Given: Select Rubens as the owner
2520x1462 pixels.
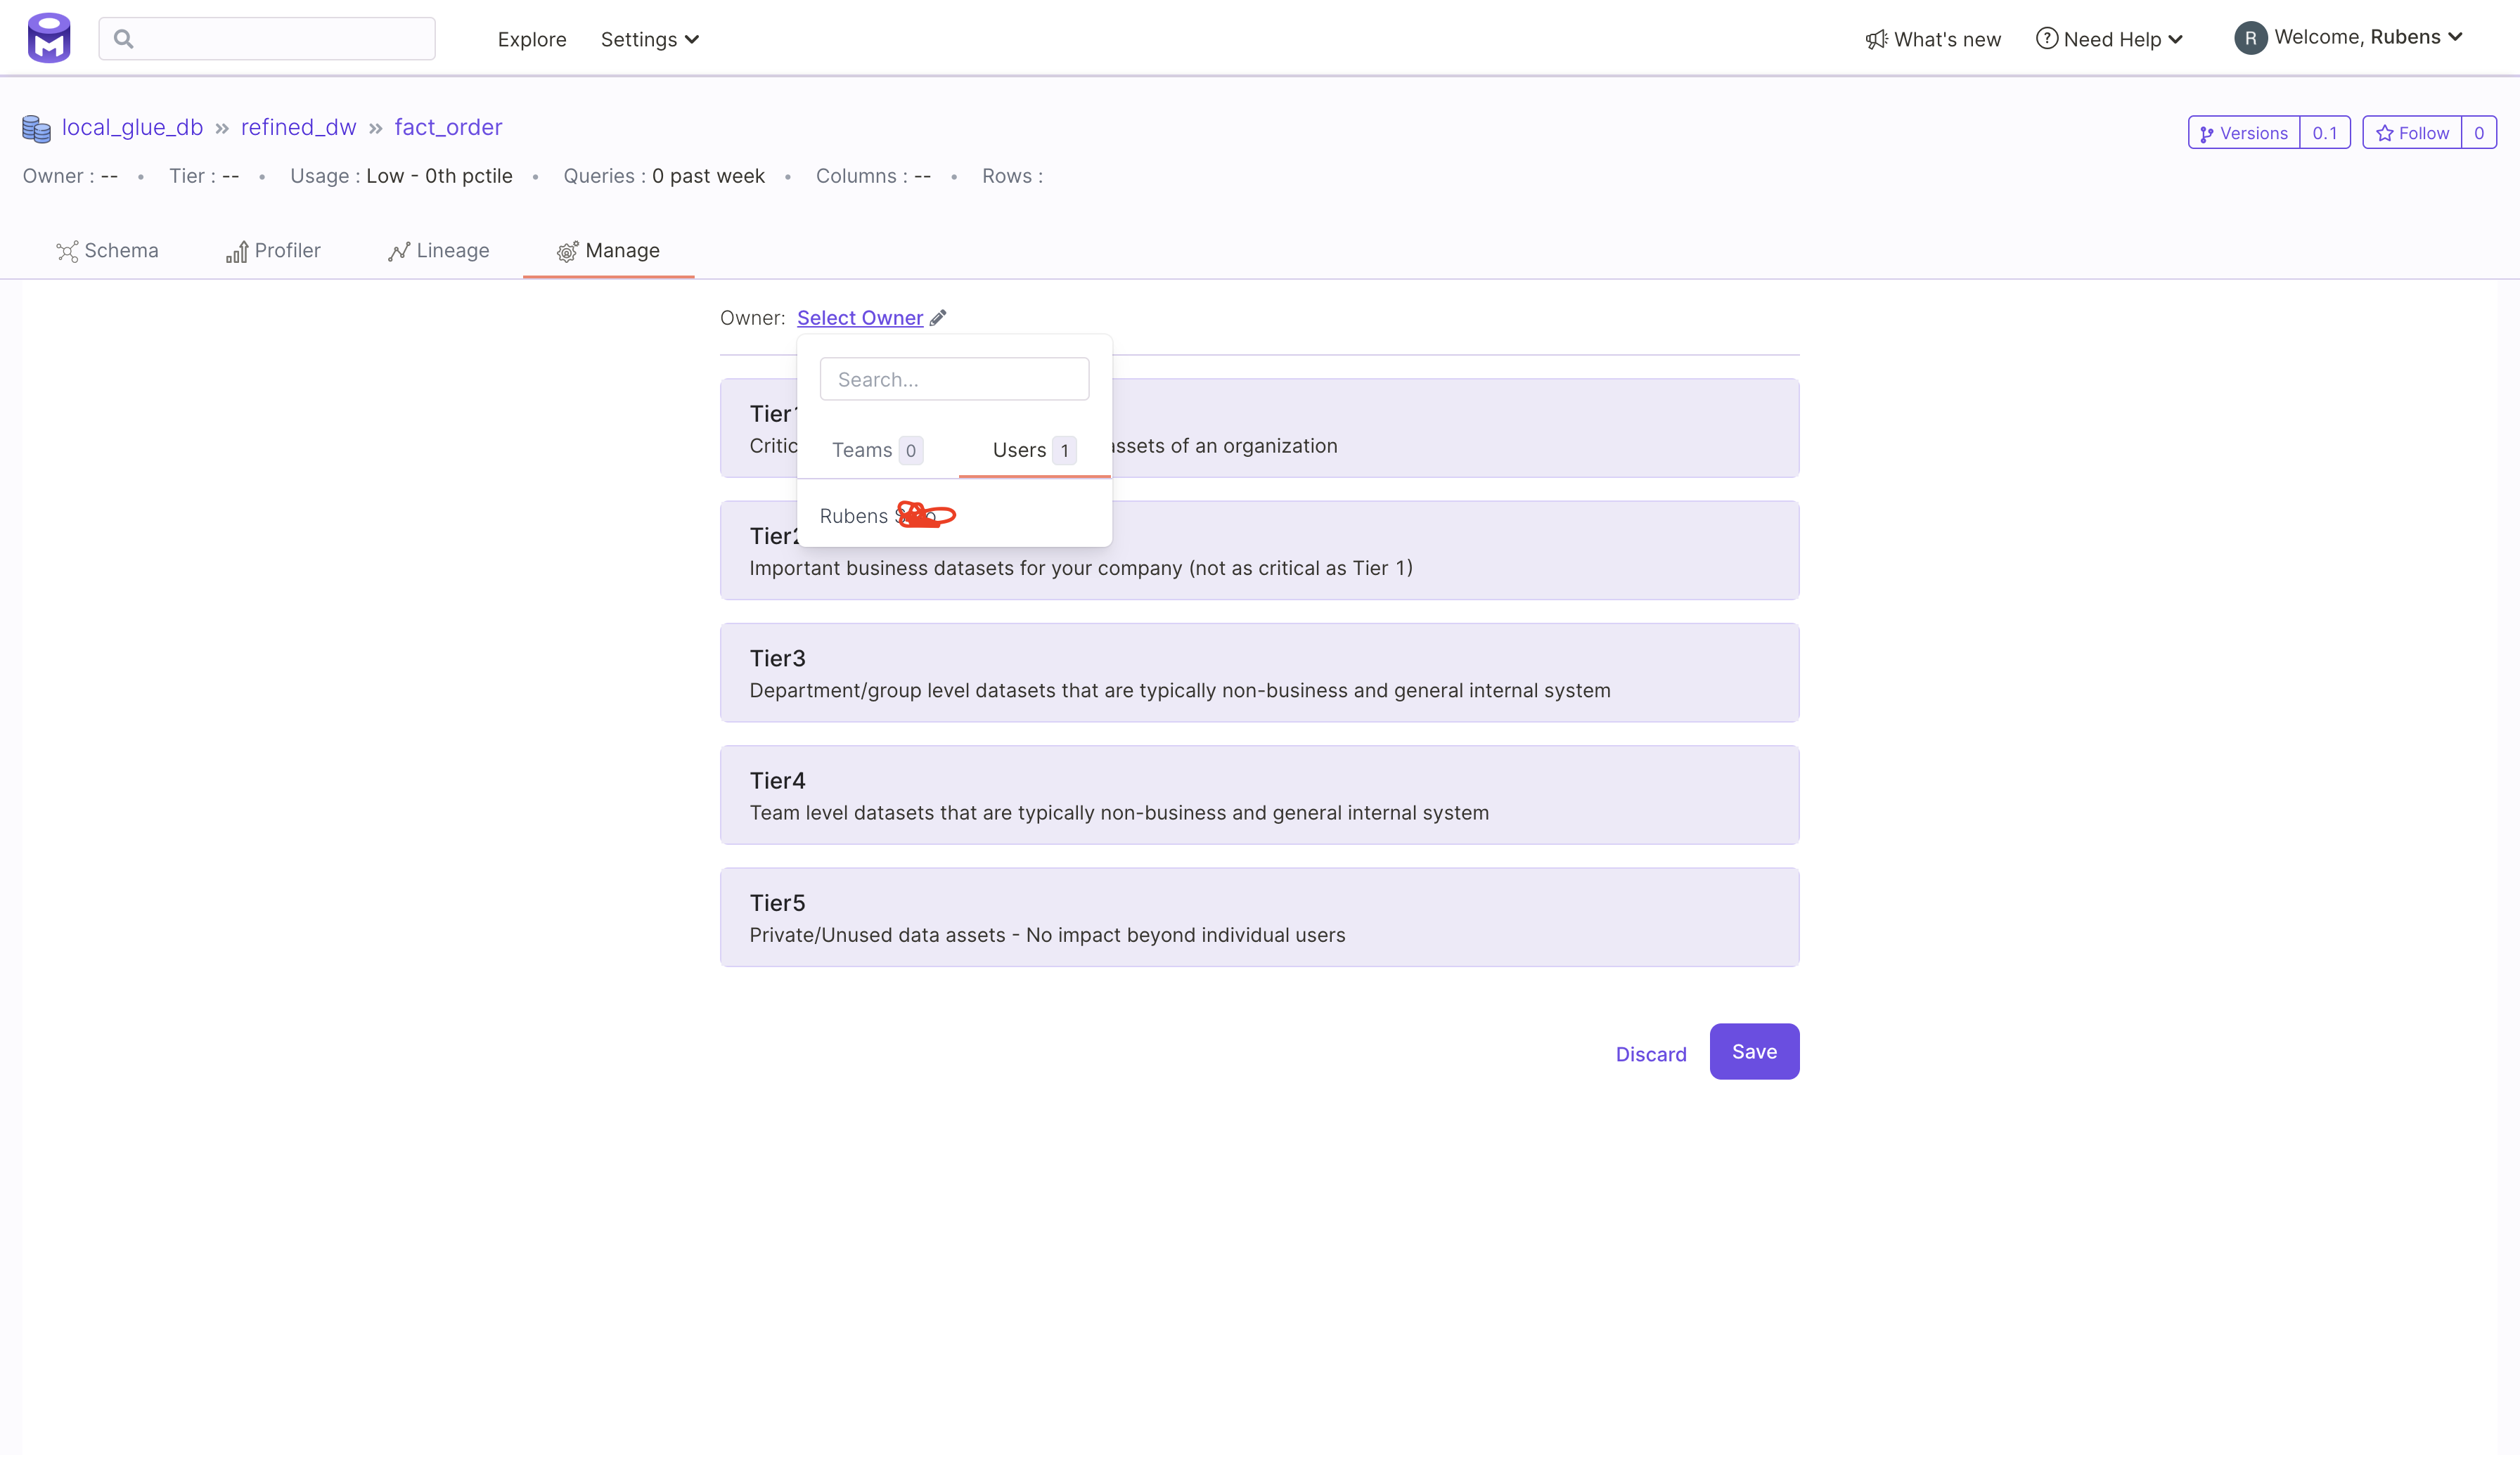Looking at the screenshot, I should coord(954,516).
